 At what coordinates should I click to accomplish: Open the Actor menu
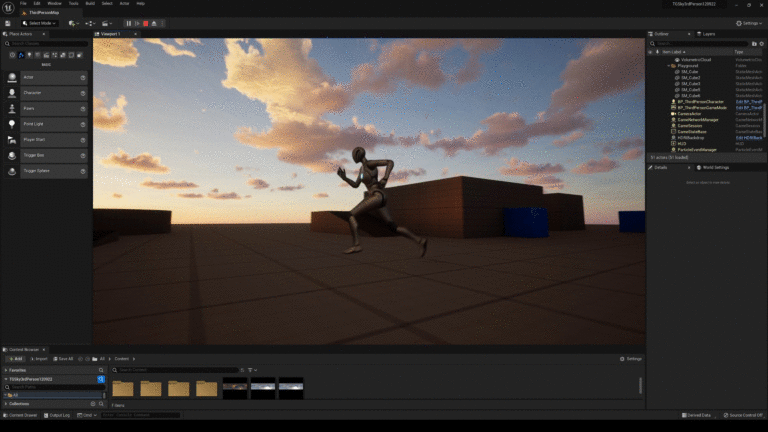pos(124,3)
